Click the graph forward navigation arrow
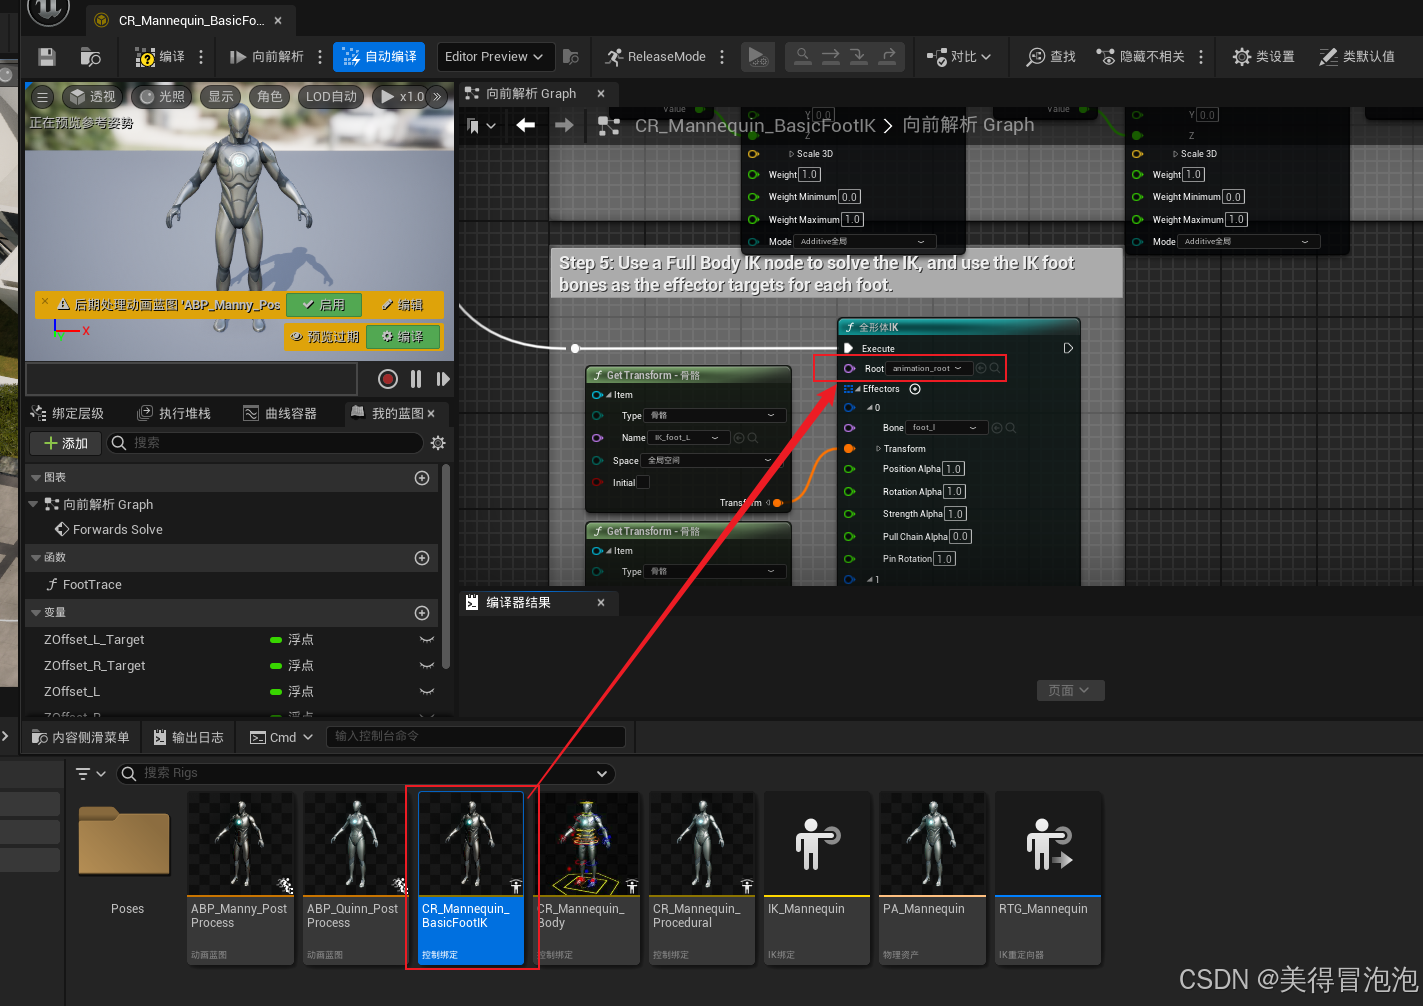Viewport: 1423px width, 1006px height. tap(564, 125)
